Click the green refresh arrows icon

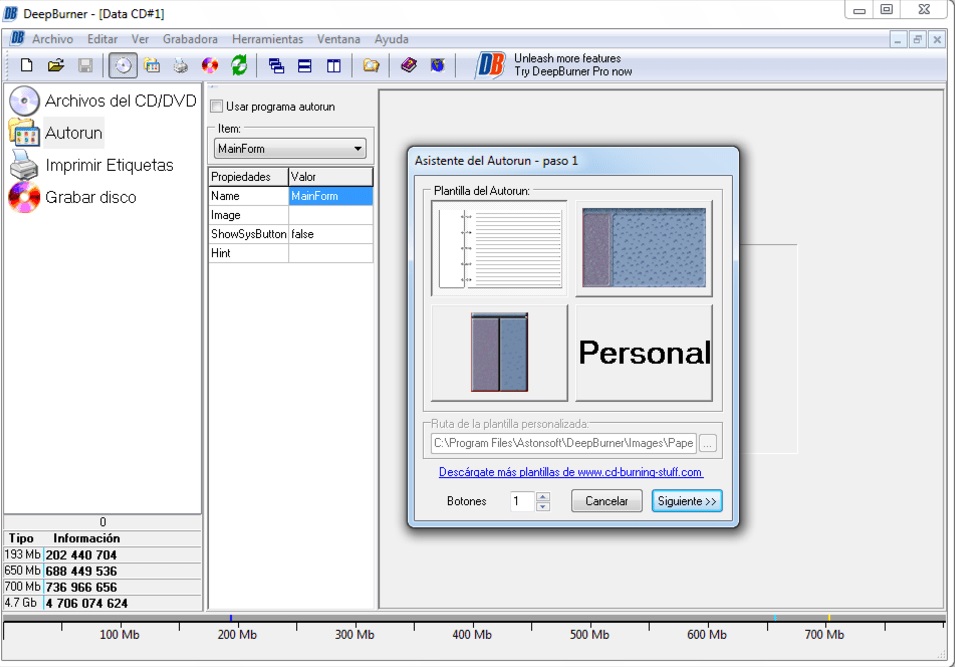point(239,65)
